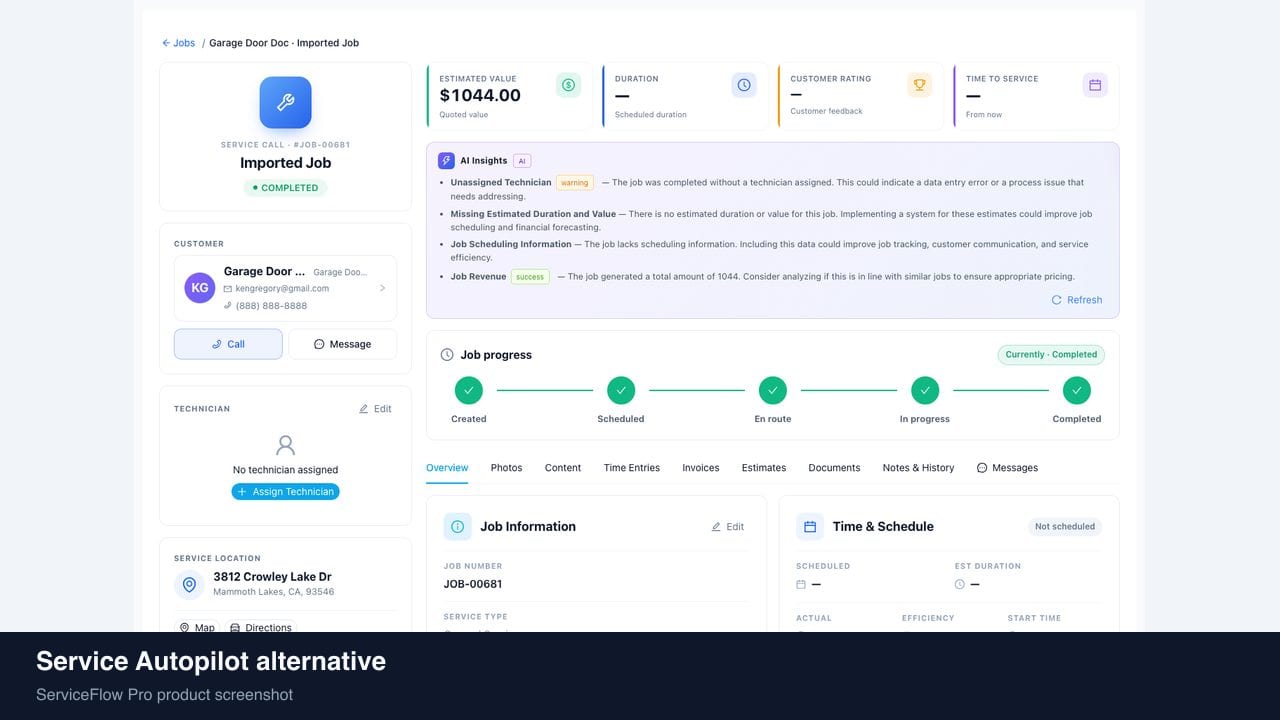Open the Invoices tab
Viewport: 1280px width, 720px height.
click(701, 468)
